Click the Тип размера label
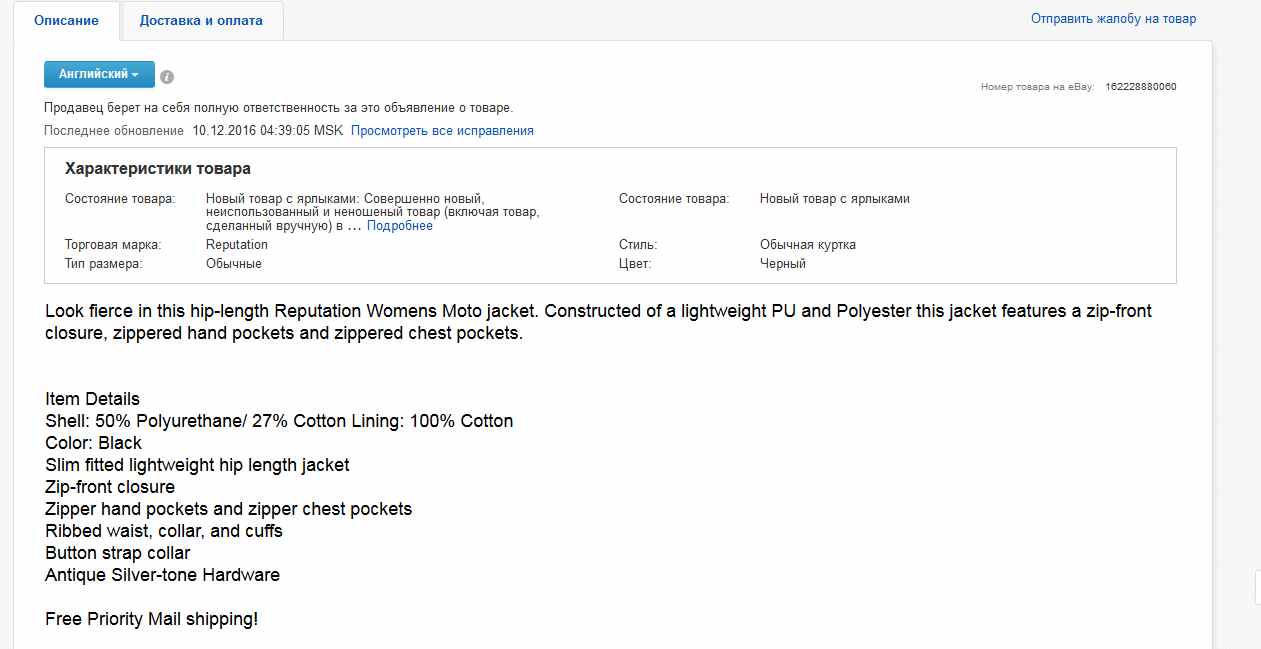1261x649 pixels. coord(104,264)
